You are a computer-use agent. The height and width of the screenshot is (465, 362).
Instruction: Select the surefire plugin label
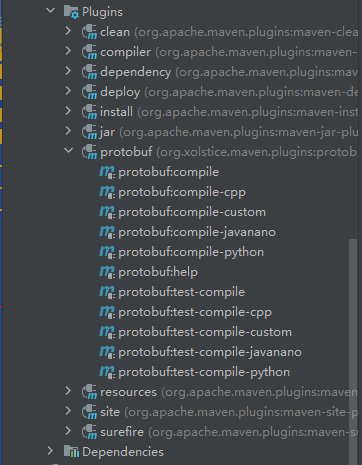click(122, 432)
